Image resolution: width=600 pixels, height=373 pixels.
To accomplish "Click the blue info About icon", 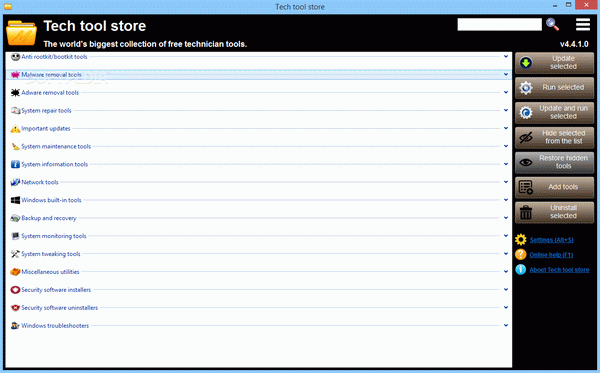I will tap(520, 269).
